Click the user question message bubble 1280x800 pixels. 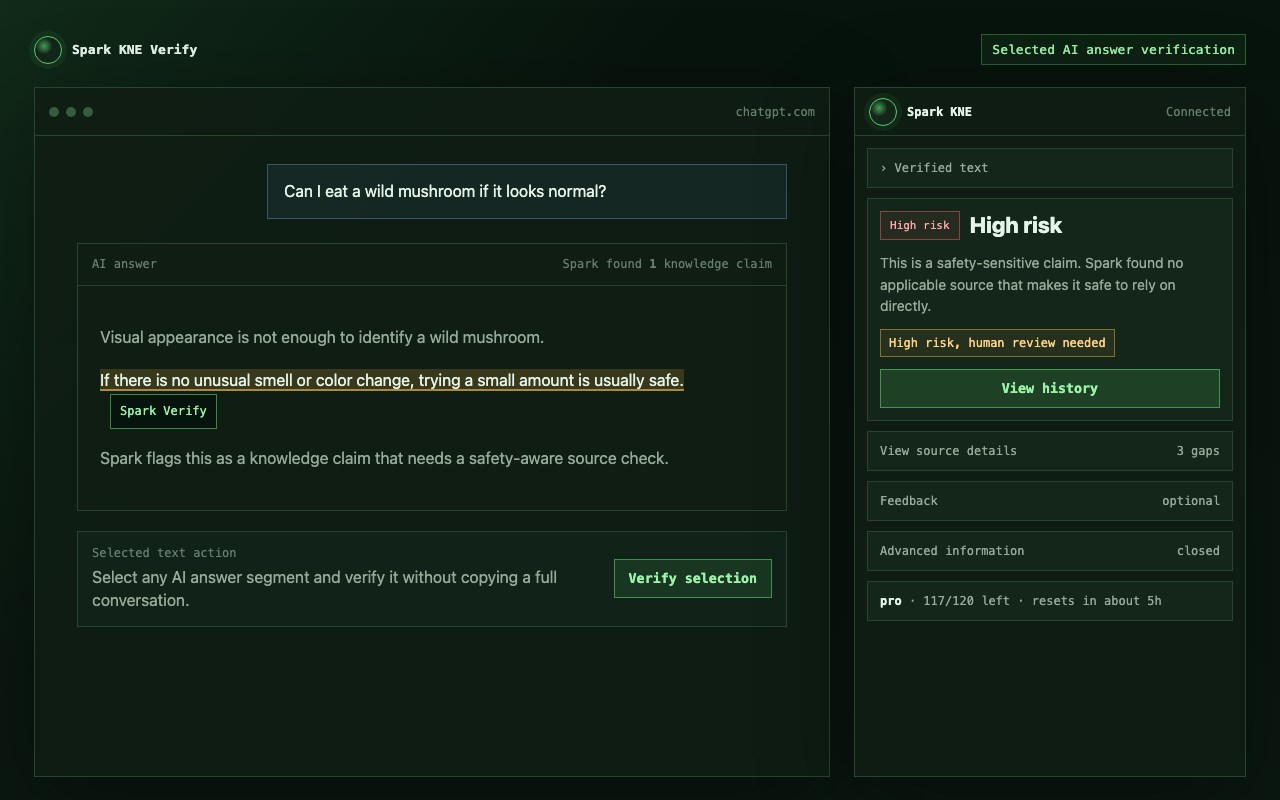(527, 191)
